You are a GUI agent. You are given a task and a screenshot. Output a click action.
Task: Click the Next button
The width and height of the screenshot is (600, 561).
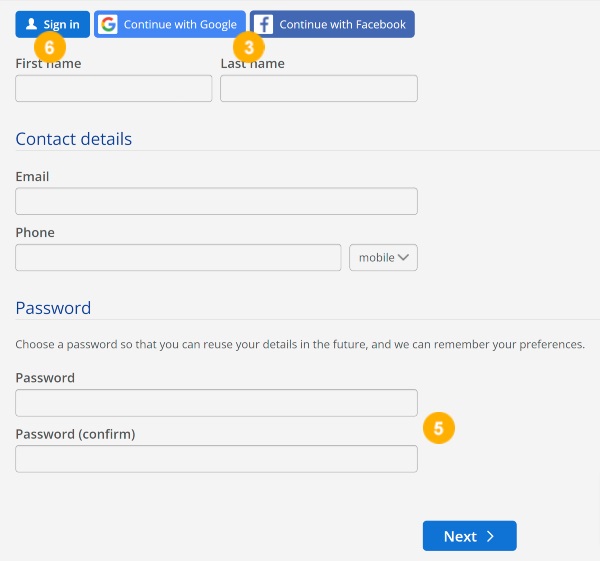(470, 536)
